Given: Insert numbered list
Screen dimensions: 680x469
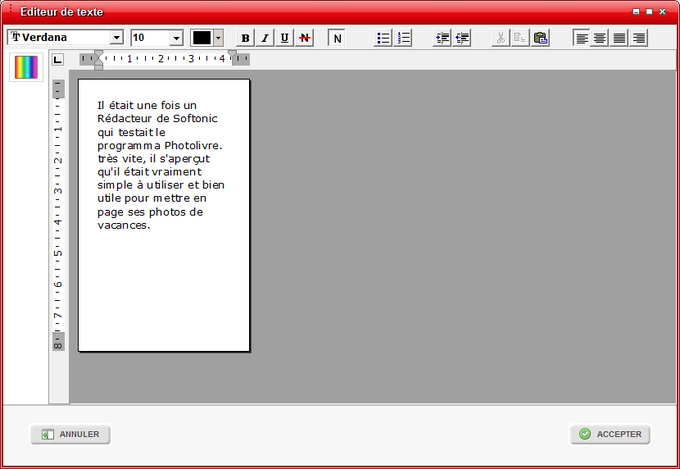Looking at the screenshot, I should click(x=403, y=38).
